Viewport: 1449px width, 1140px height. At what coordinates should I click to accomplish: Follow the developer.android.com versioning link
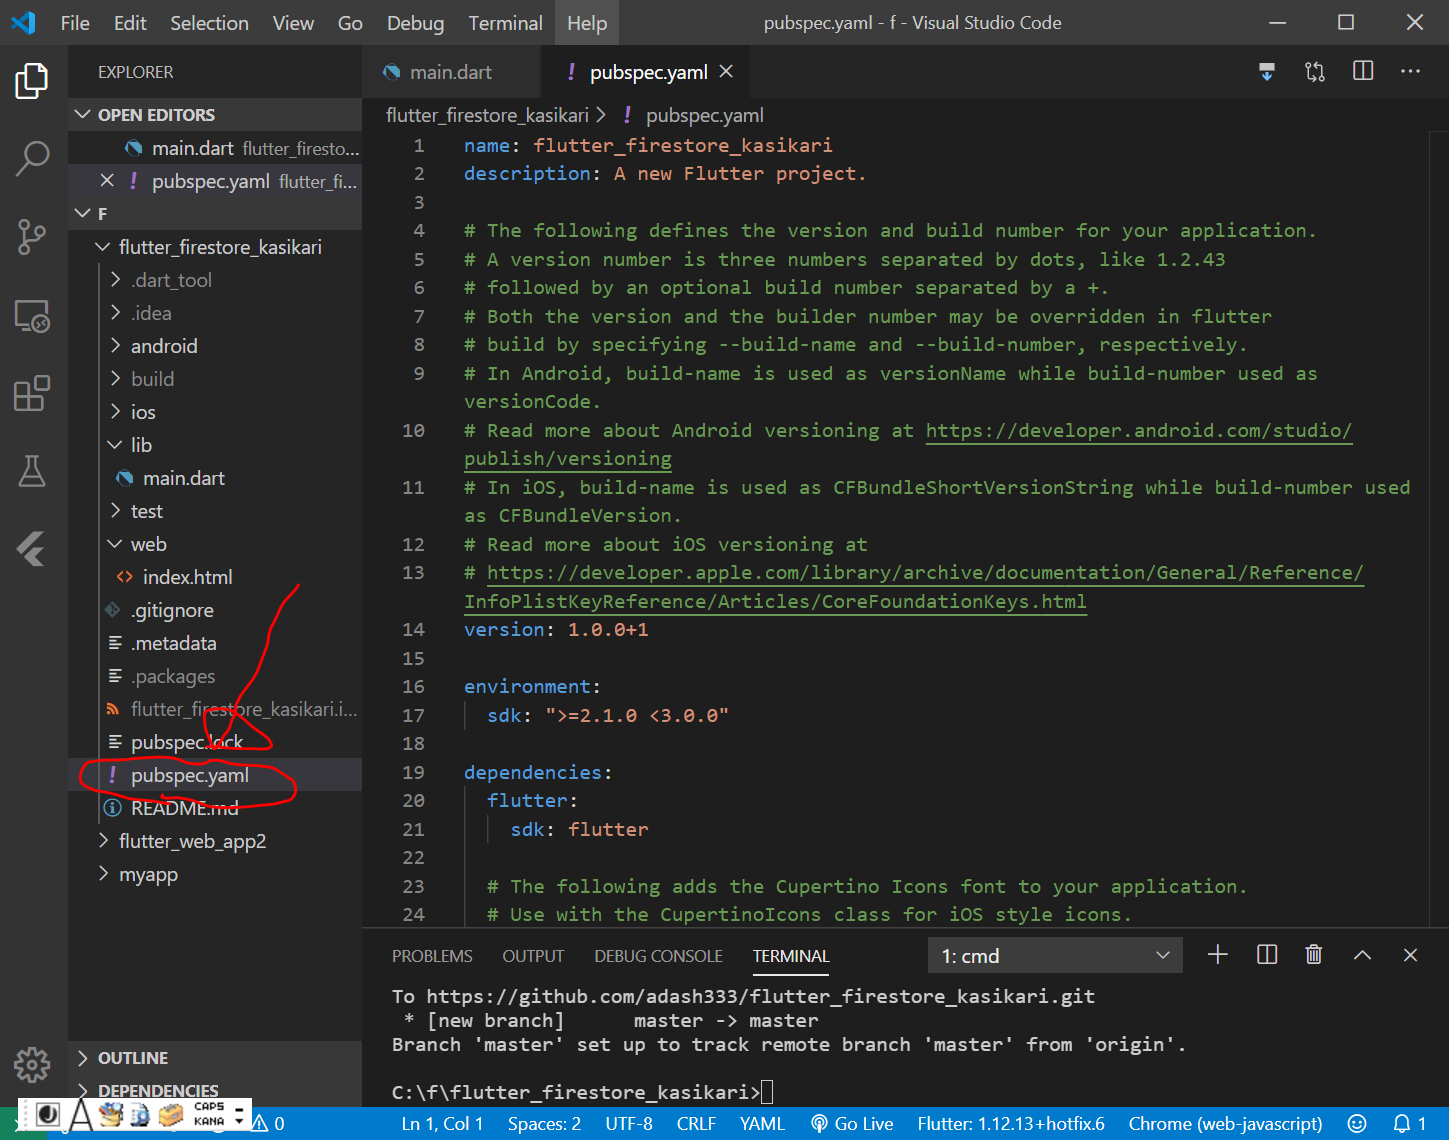coord(1138,431)
